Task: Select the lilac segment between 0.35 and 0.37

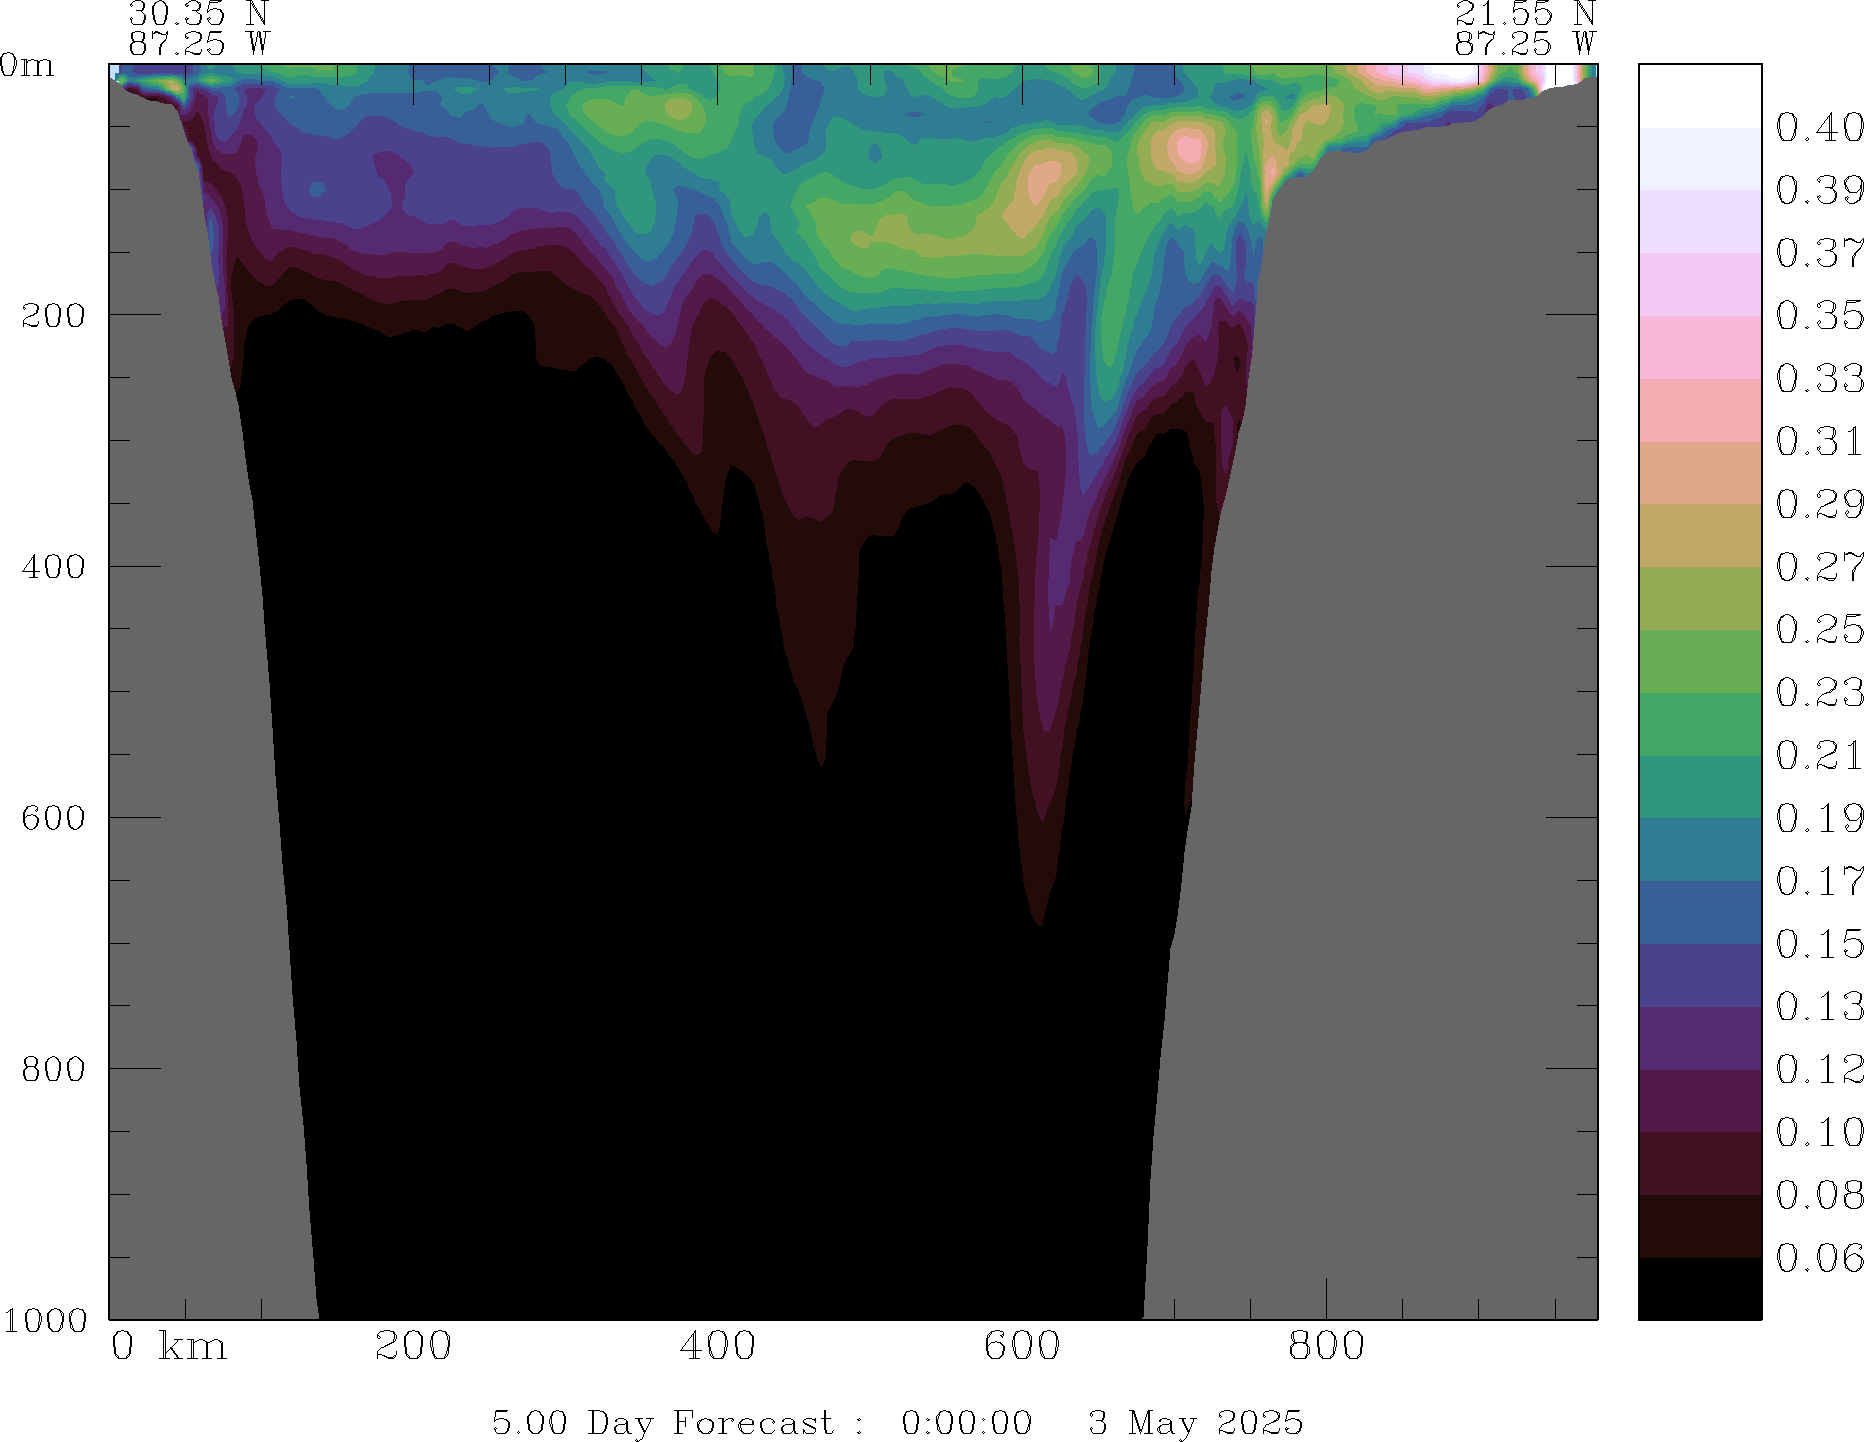Action: (x=1700, y=284)
